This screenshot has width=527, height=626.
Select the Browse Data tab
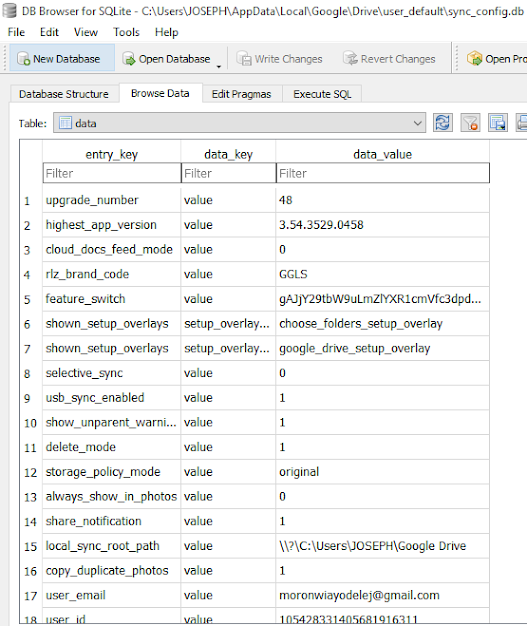160,93
